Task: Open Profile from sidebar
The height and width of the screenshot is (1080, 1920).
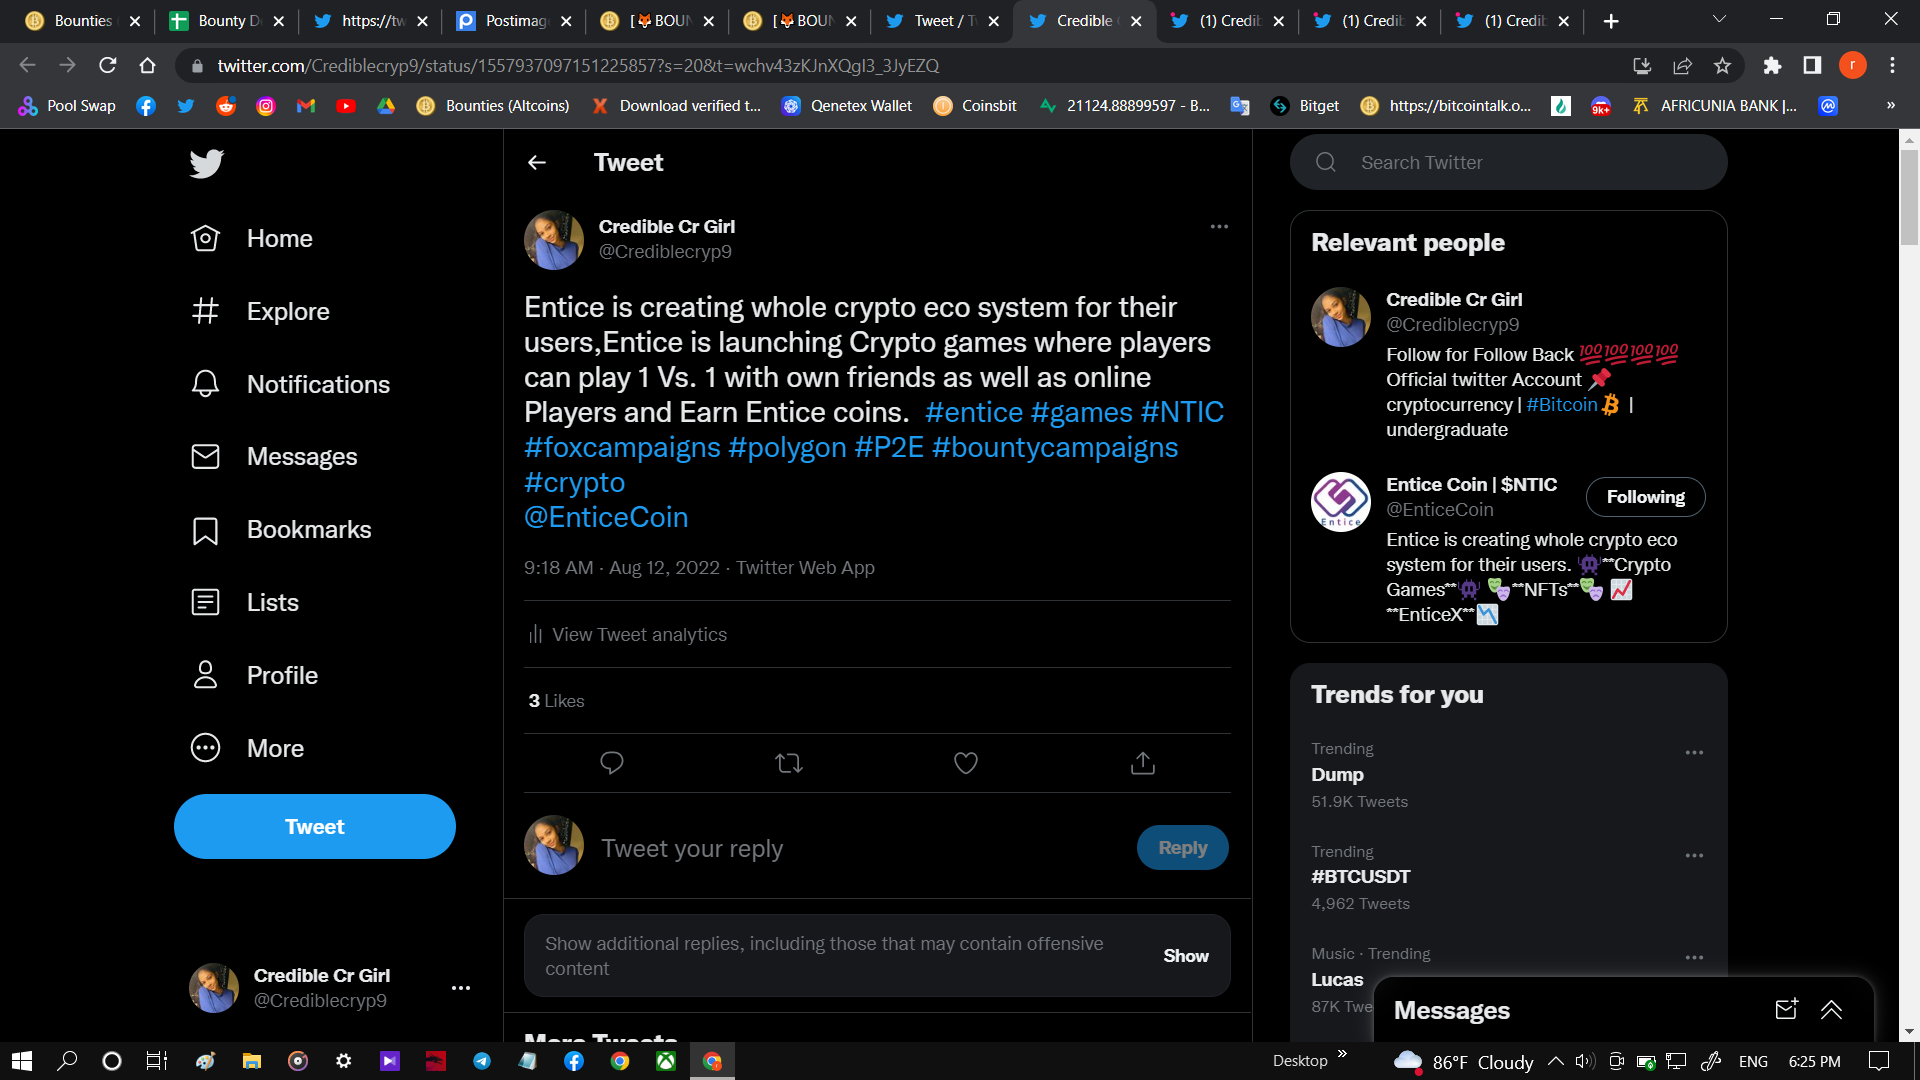Action: coord(254,676)
